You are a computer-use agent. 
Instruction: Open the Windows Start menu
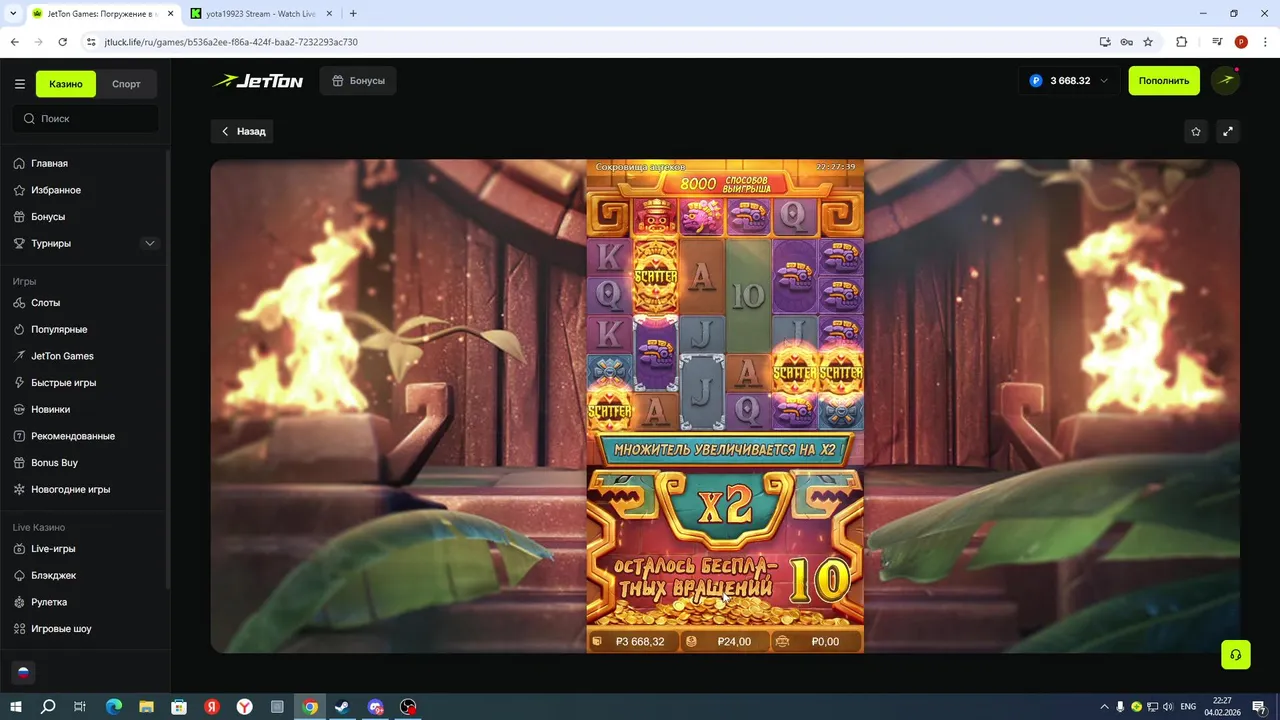pos(16,707)
